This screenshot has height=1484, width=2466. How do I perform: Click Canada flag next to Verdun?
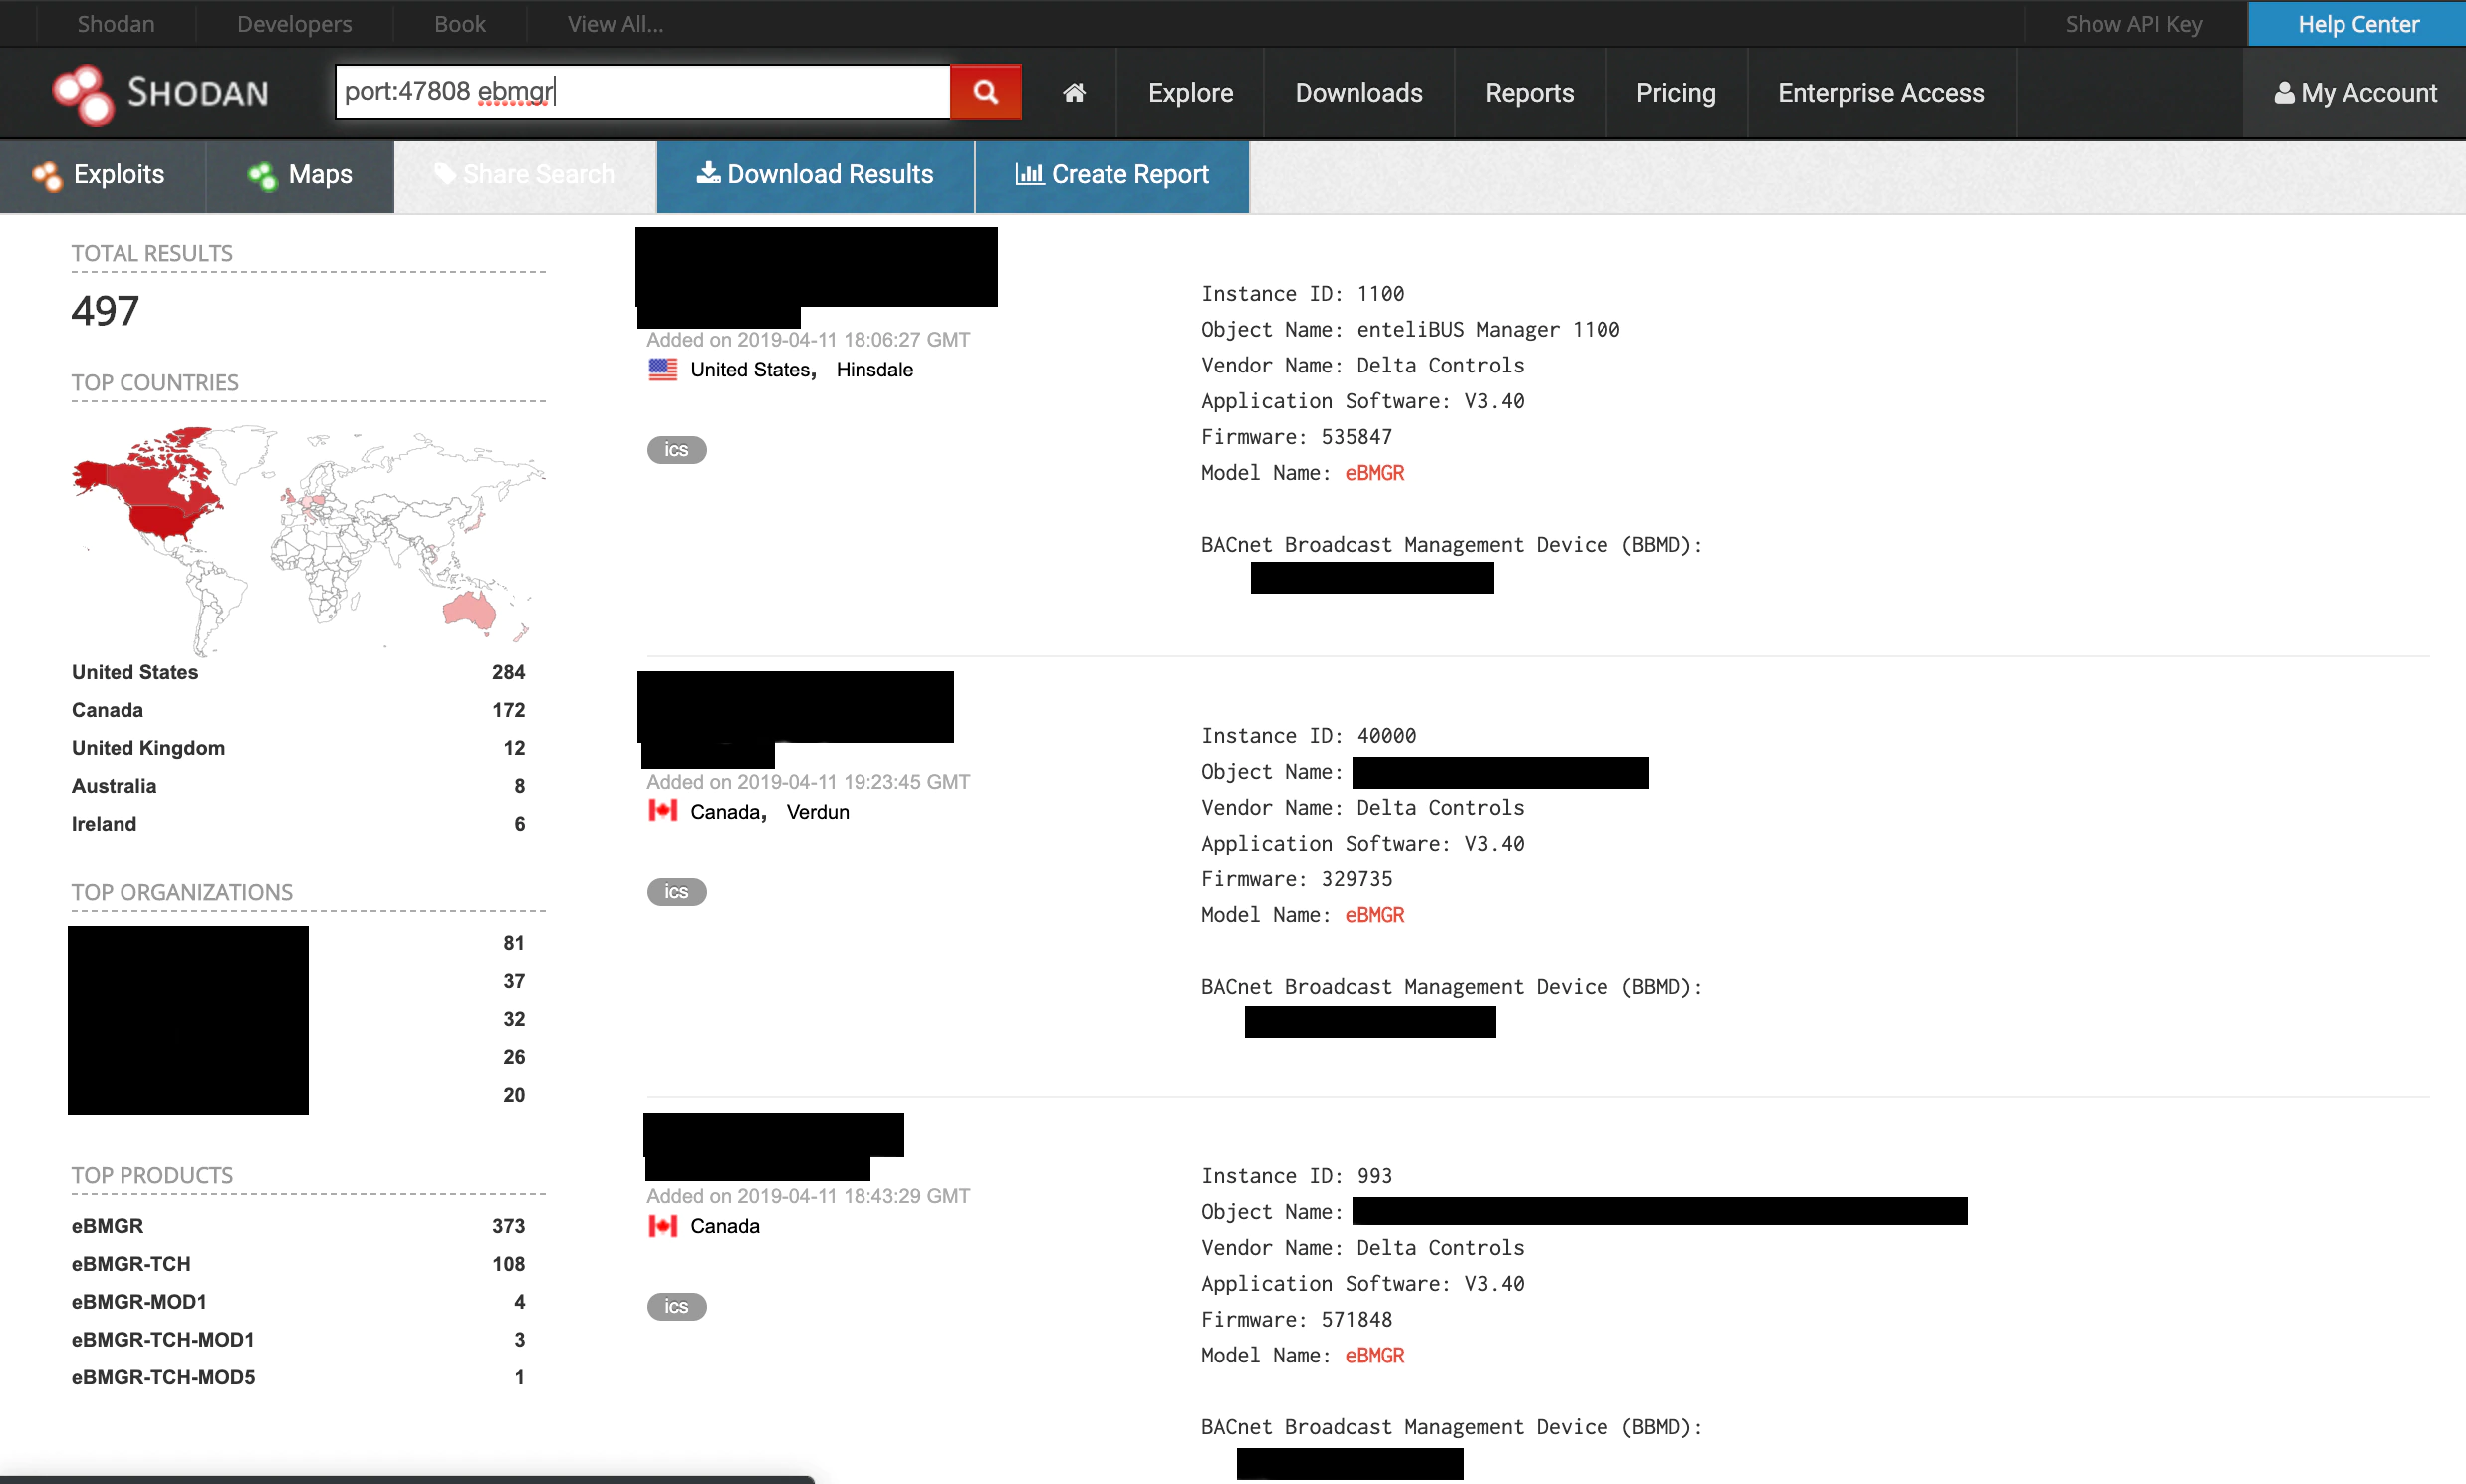(663, 811)
